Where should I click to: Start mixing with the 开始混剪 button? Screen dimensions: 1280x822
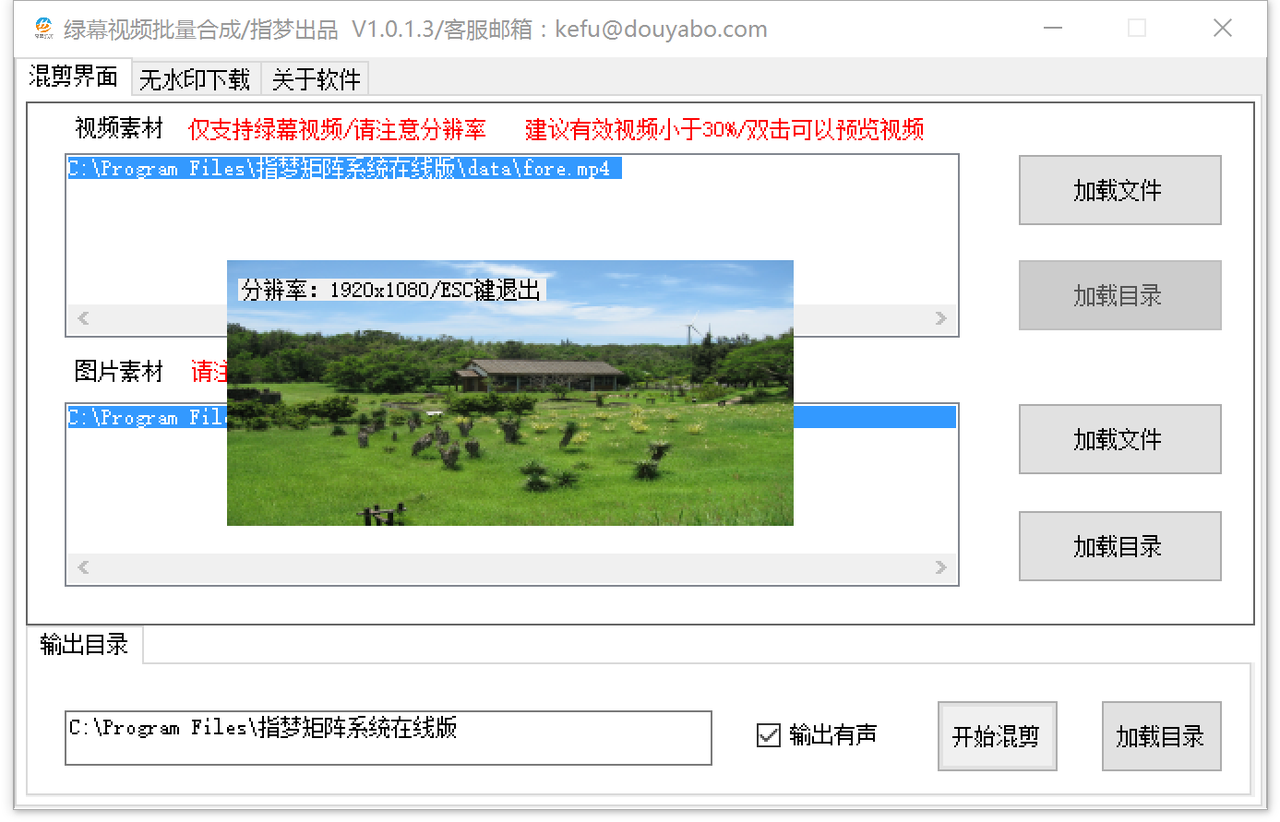[x=996, y=737]
